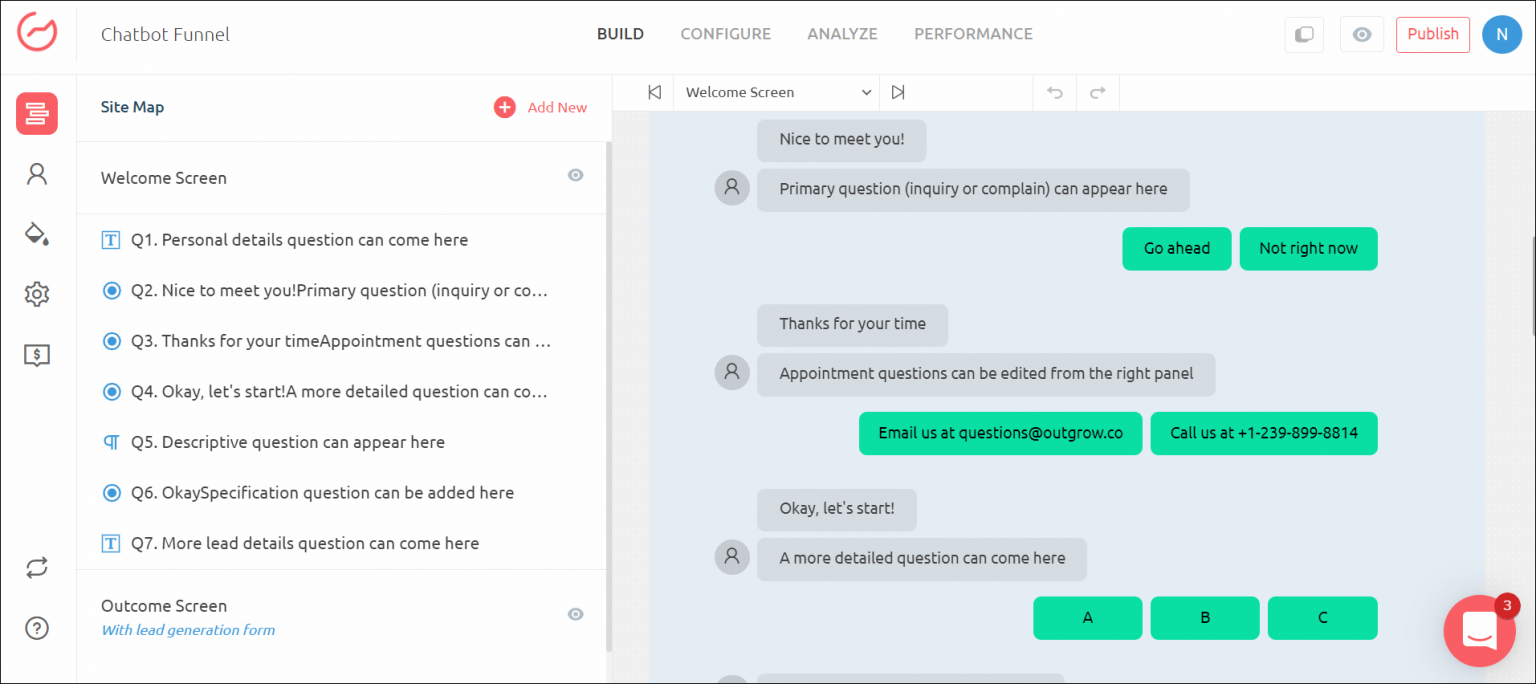The width and height of the screenshot is (1536, 684).
Task: Select Q5 Descriptive question in site map
Action: point(302,442)
